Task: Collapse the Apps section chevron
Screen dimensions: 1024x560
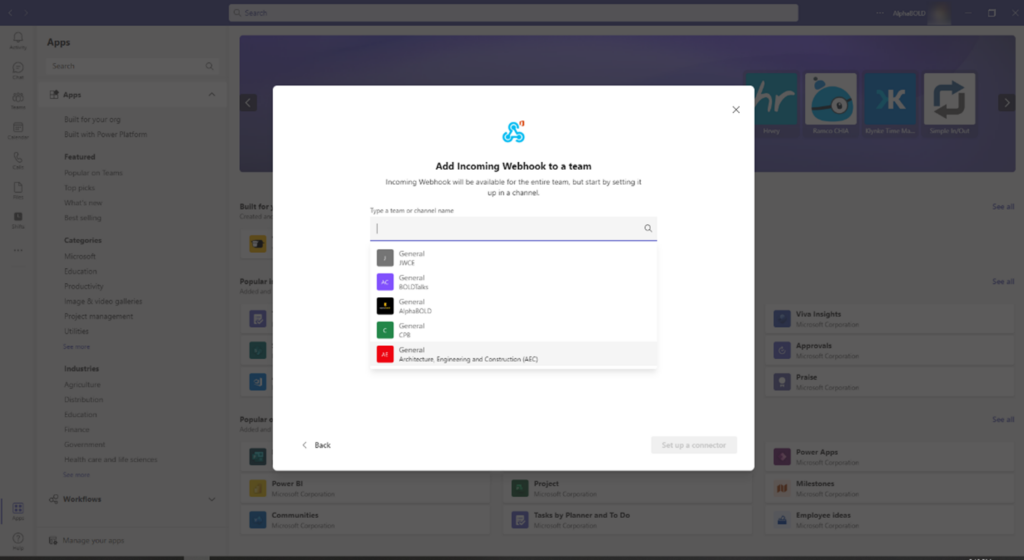Action: [x=211, y=95]
